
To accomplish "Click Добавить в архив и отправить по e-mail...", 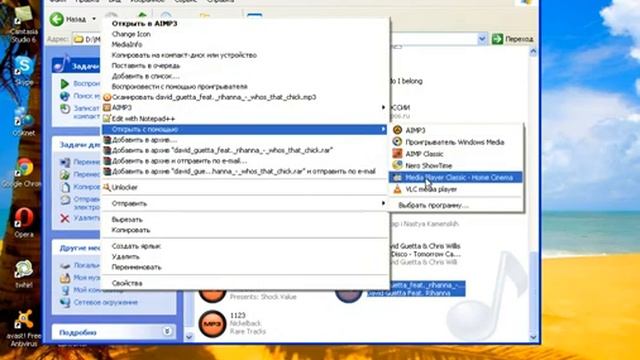I will click(244, 161).
